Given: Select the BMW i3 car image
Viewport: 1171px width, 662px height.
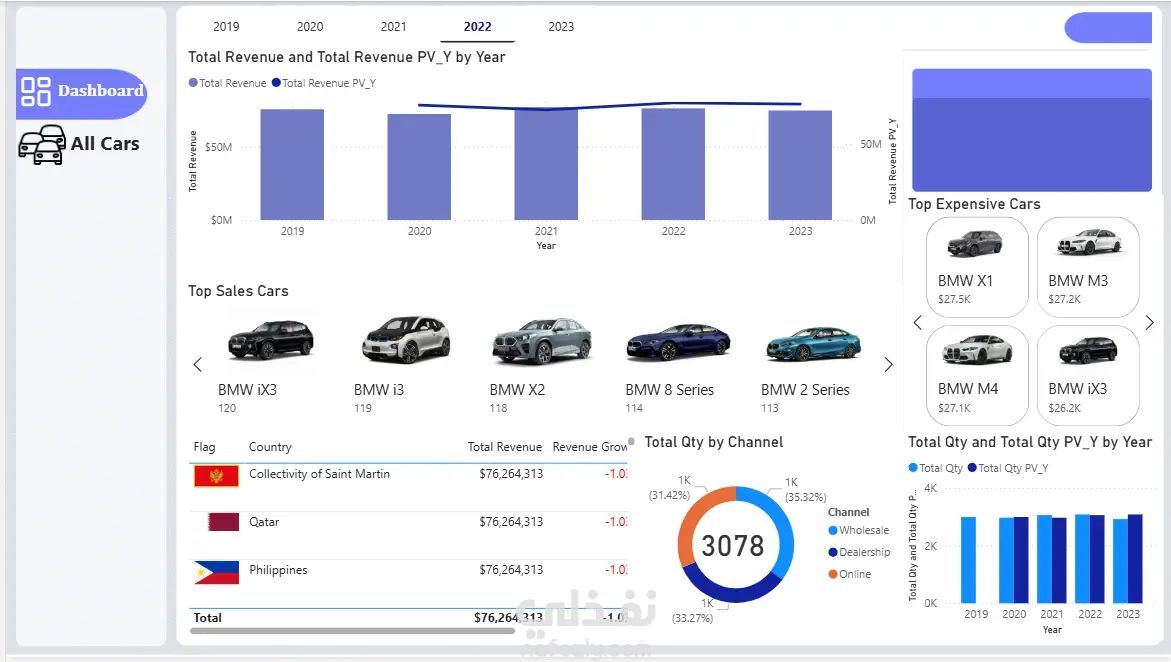Looking at the screenshot, I should point(406,339).
